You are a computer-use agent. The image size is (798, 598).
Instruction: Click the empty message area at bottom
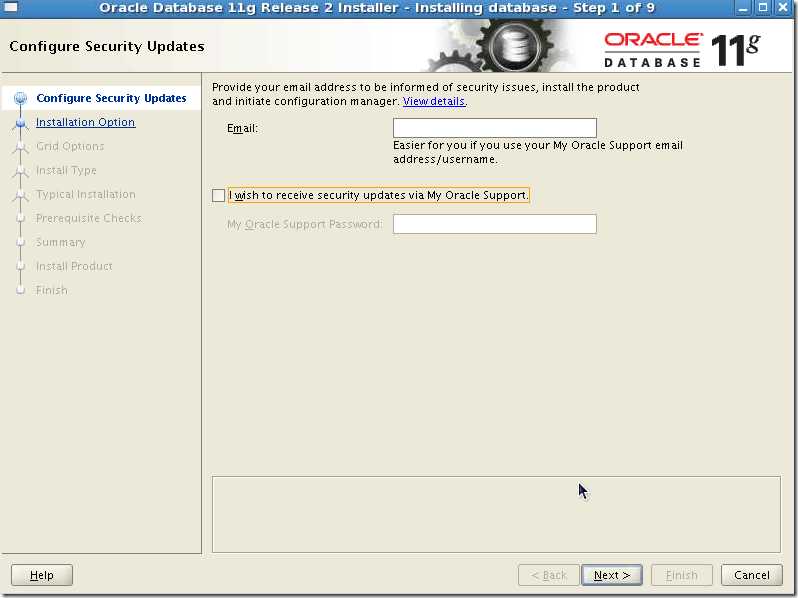tap(496, 514)
